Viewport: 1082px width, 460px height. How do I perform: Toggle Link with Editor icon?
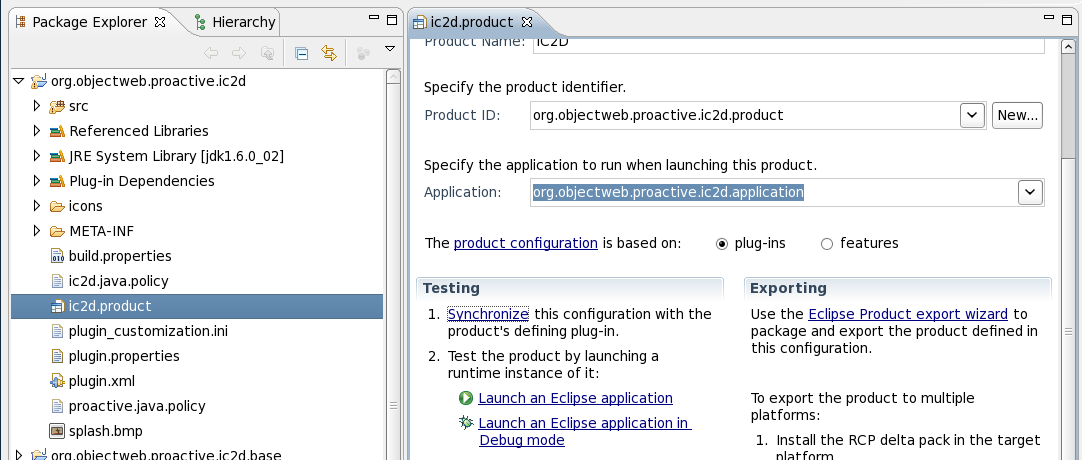point(328,54)
